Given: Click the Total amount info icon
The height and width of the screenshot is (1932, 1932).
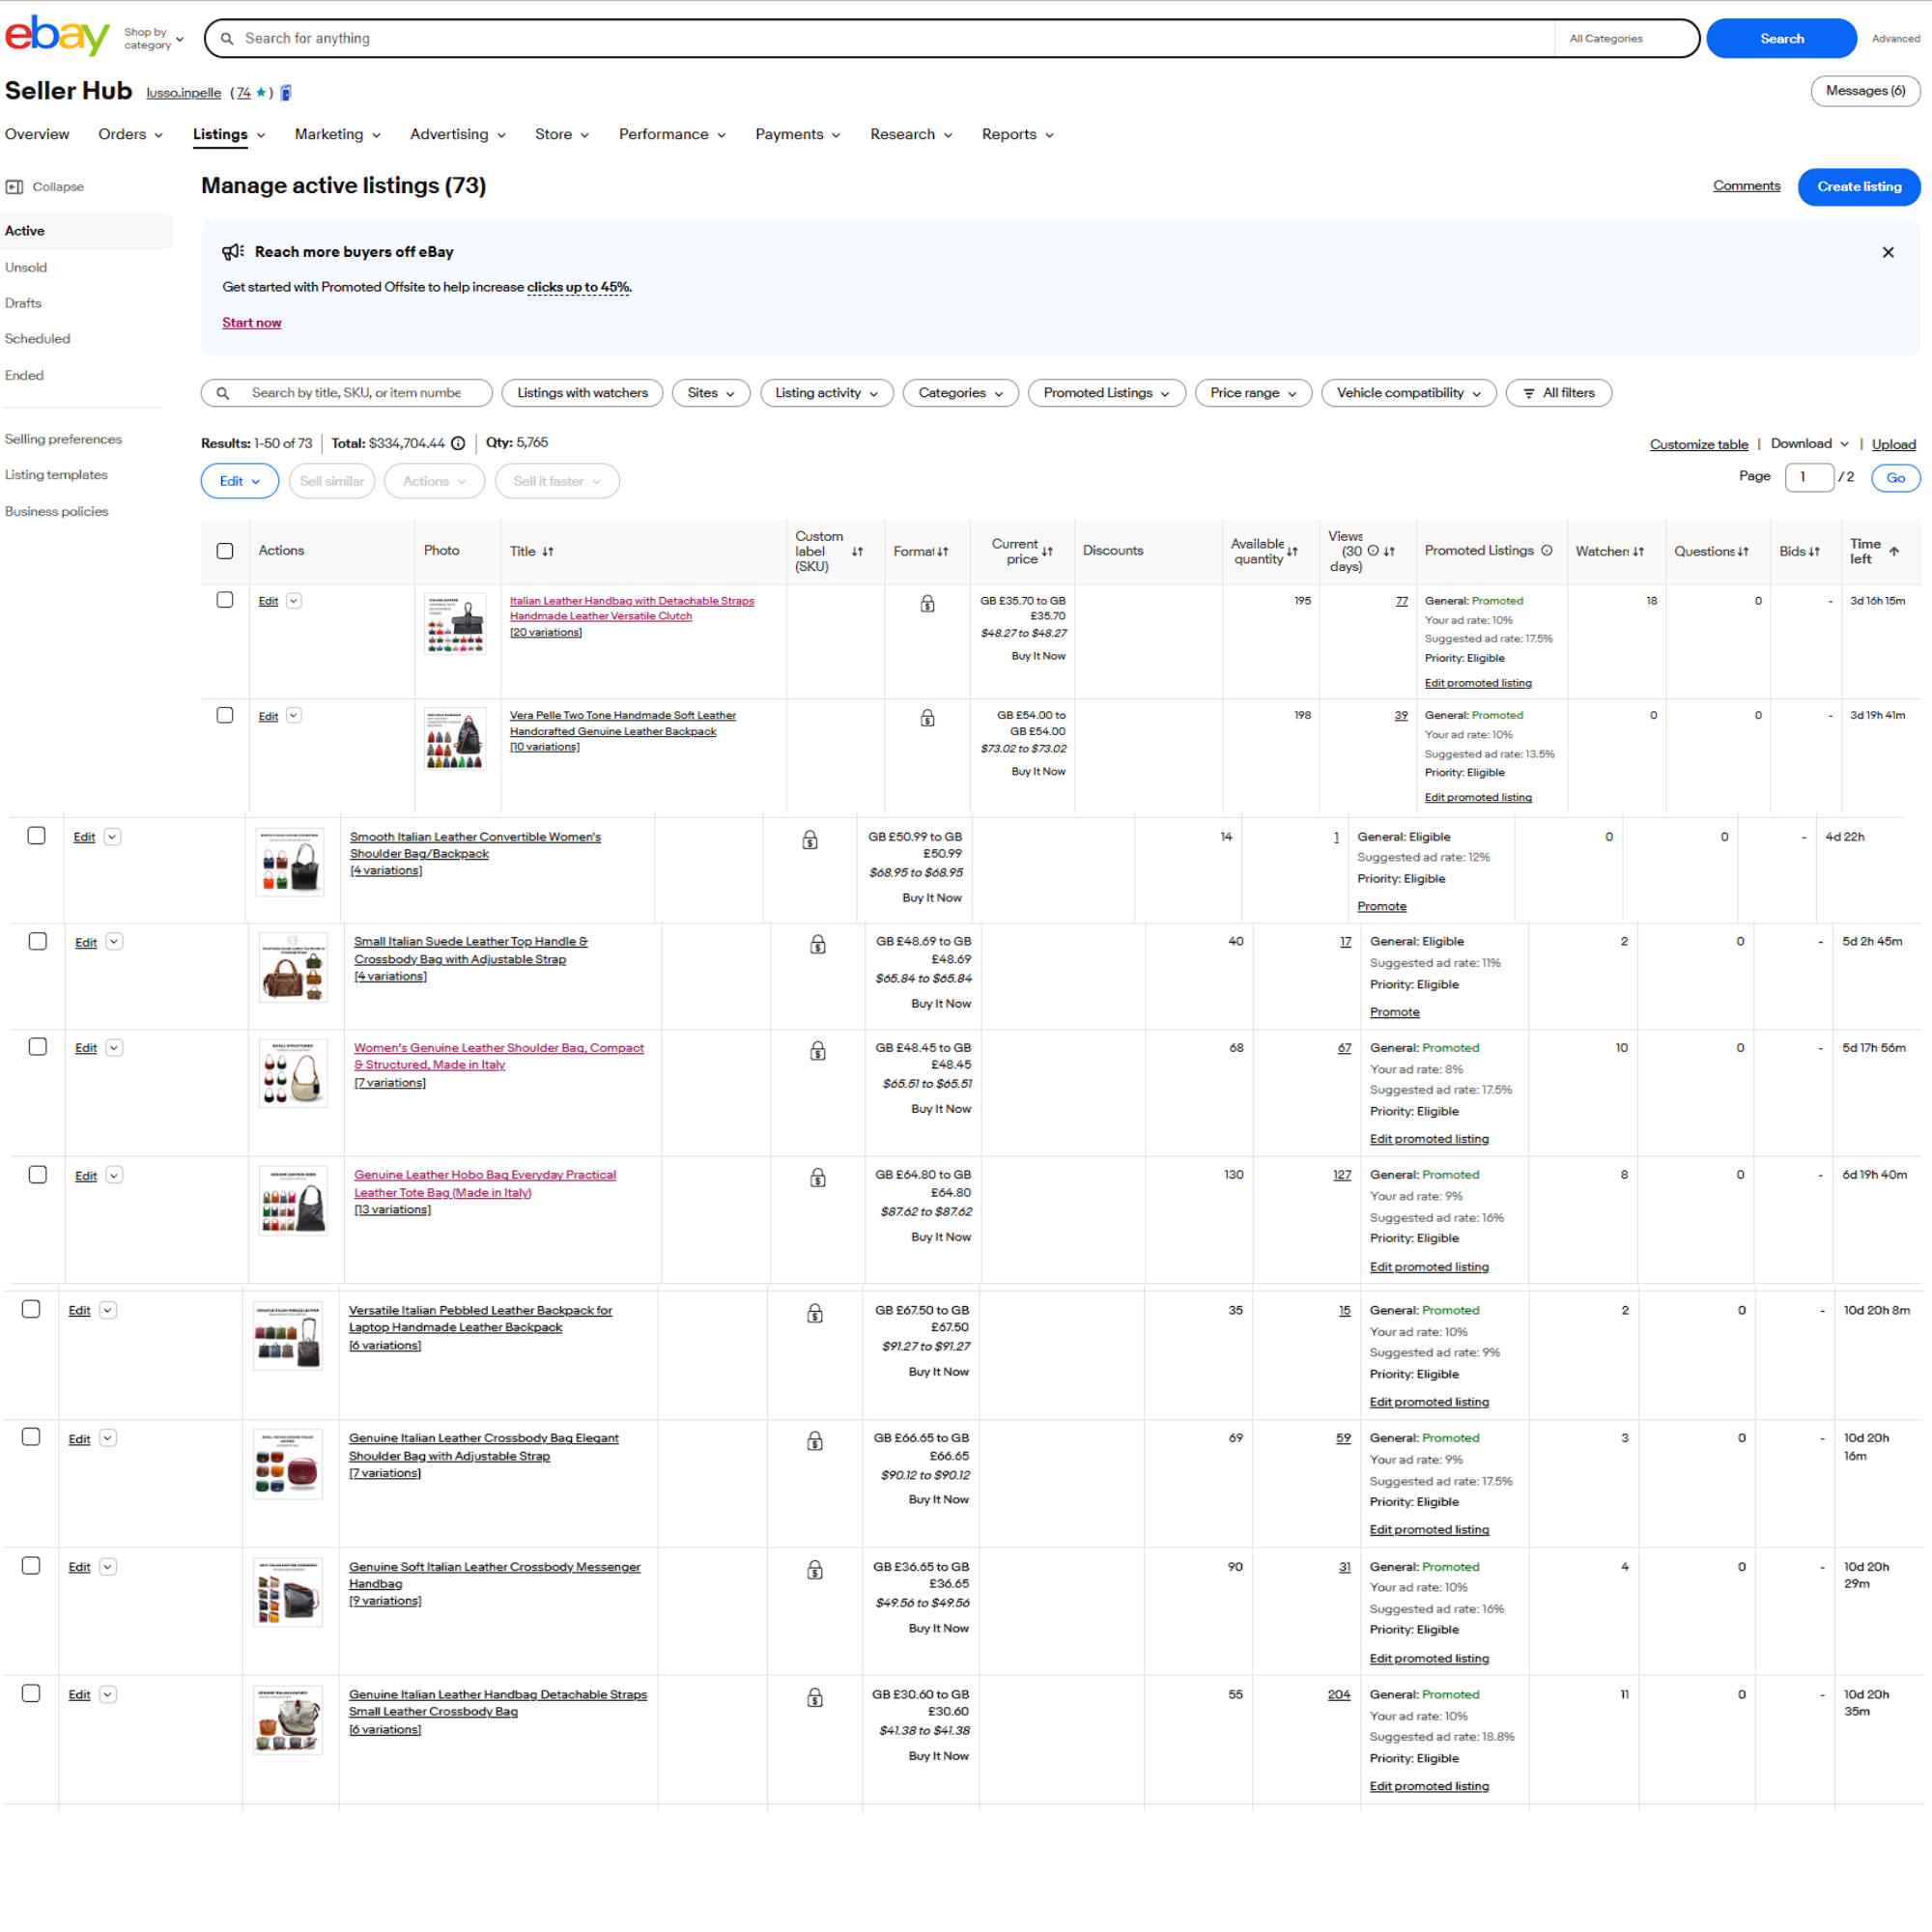Looking at the screenshot, I should [458, 443].
